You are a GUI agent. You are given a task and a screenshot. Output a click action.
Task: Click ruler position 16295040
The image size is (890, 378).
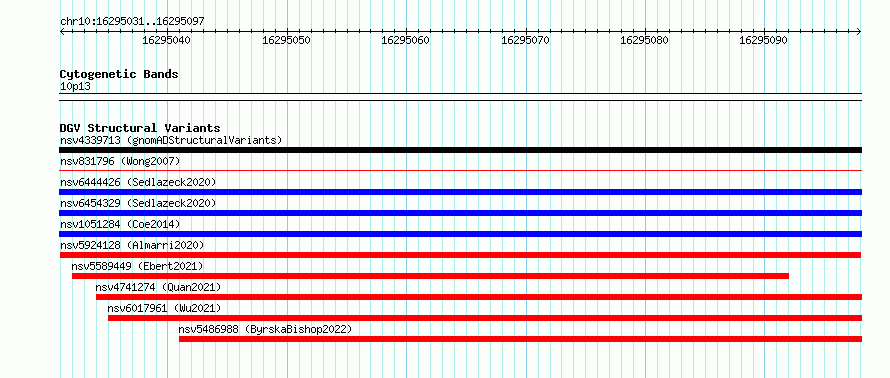(x=167, y=40)
